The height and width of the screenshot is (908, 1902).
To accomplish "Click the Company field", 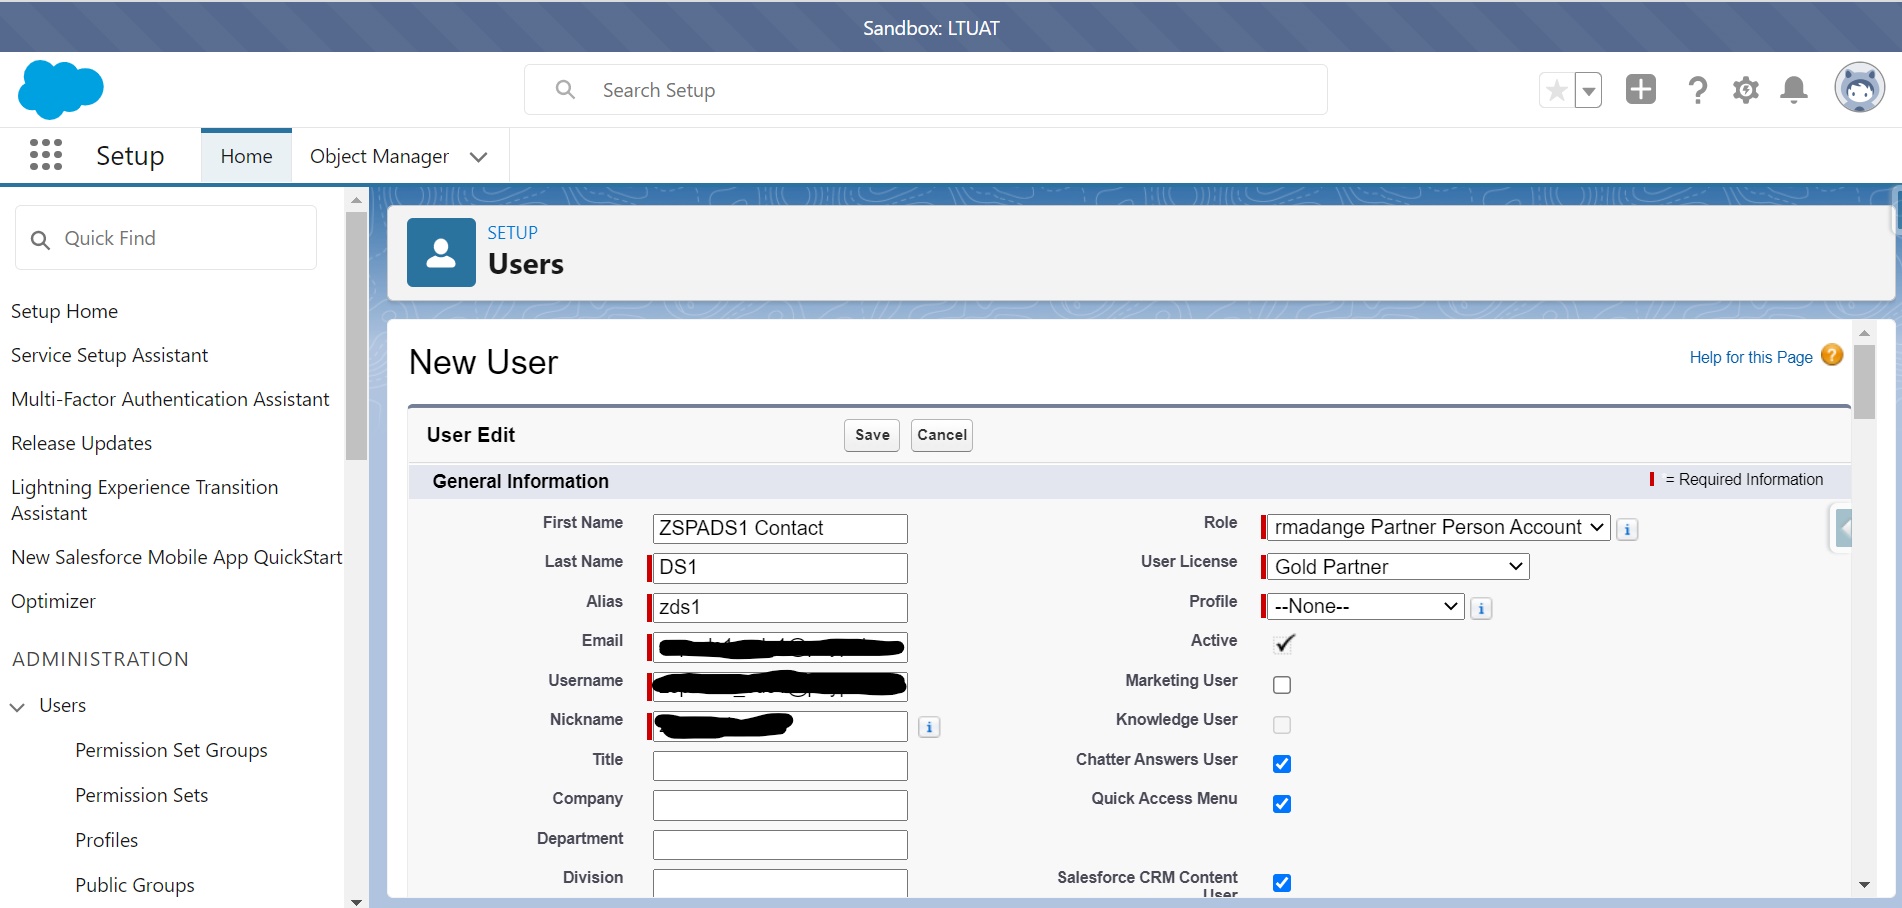I will [780, 805].
